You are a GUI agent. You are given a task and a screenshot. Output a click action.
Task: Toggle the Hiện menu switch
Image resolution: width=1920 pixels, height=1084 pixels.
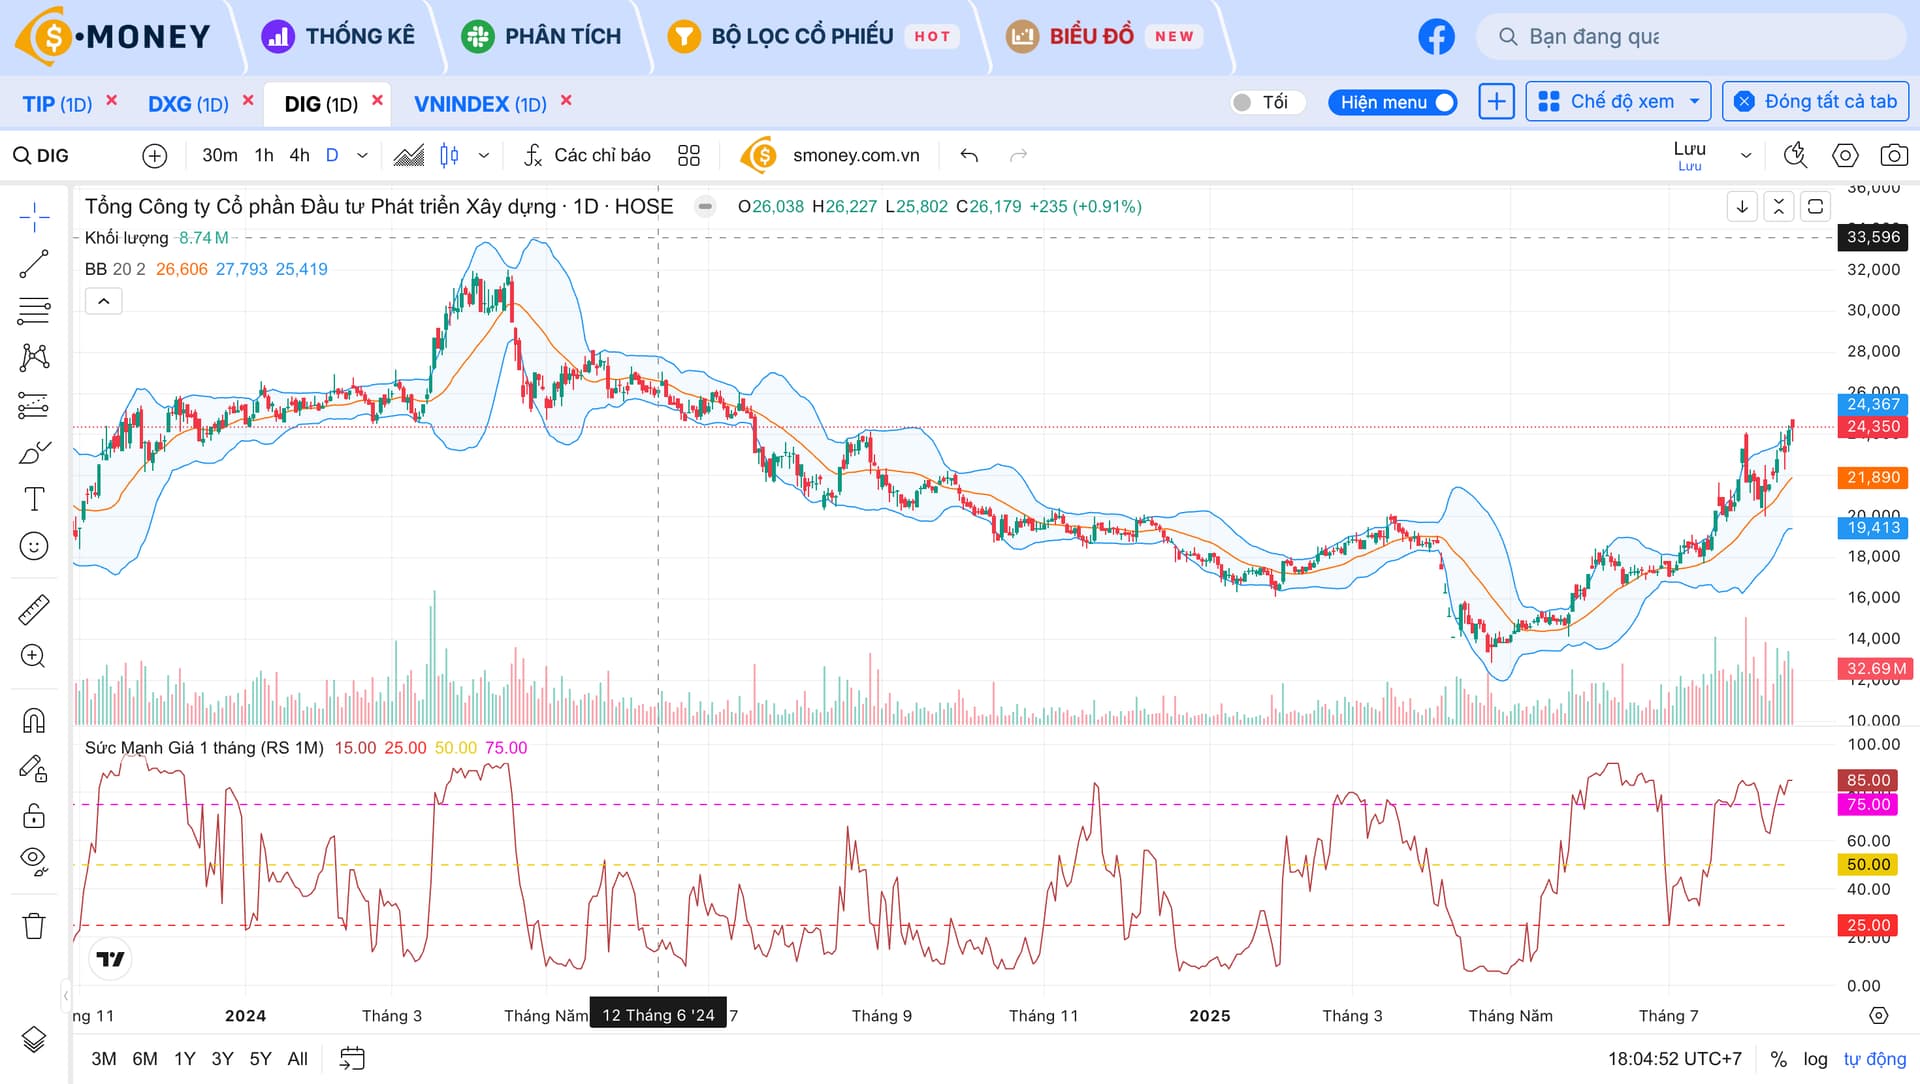[x=1443, y=102]
